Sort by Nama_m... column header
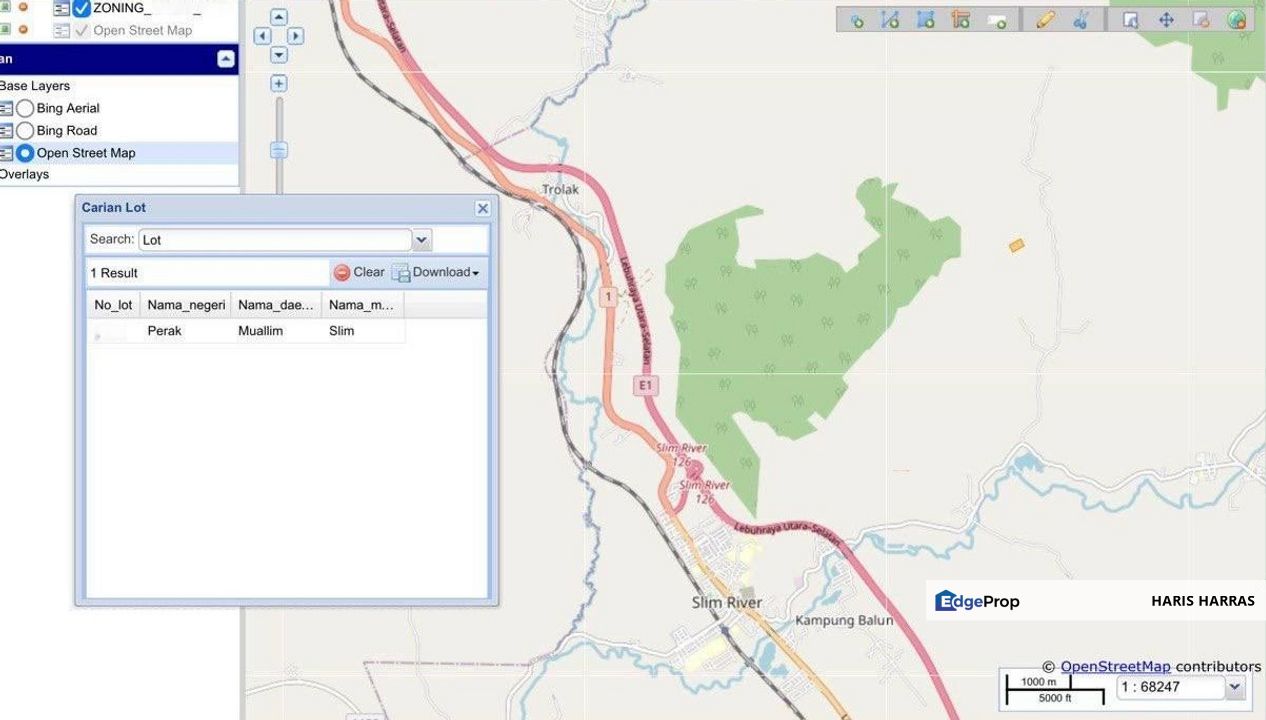The image size is (1266, 720). click(x=363, y=305)
